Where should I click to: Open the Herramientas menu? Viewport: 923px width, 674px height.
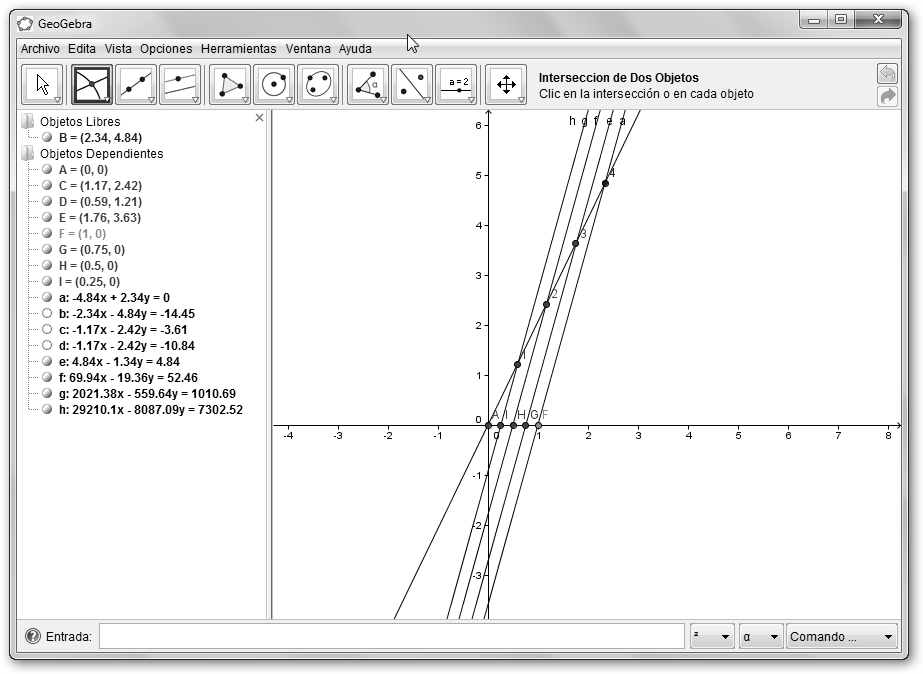tap(238, 48)
